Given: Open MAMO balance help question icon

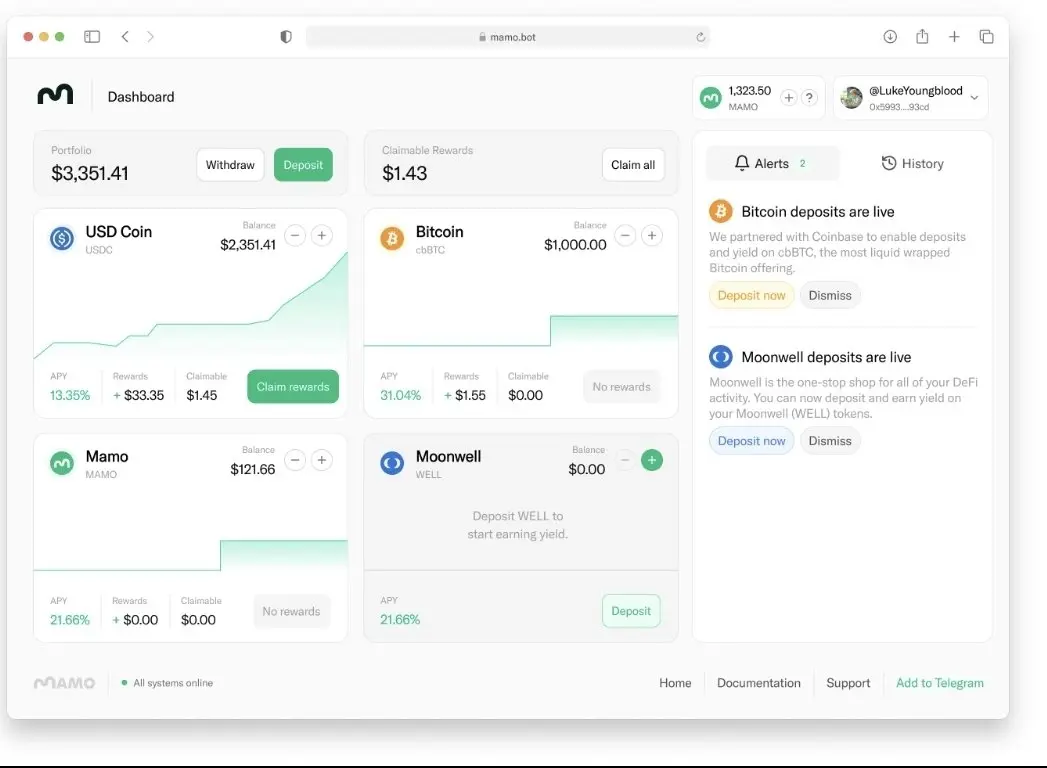Looking at the screenshot, I should coord(809,98).
